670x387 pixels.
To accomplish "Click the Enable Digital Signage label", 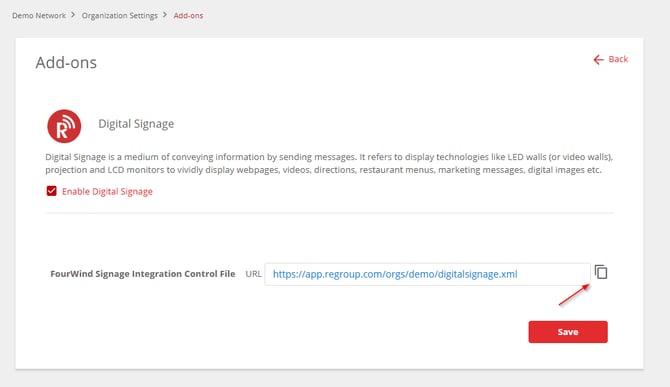I will 107,191.
